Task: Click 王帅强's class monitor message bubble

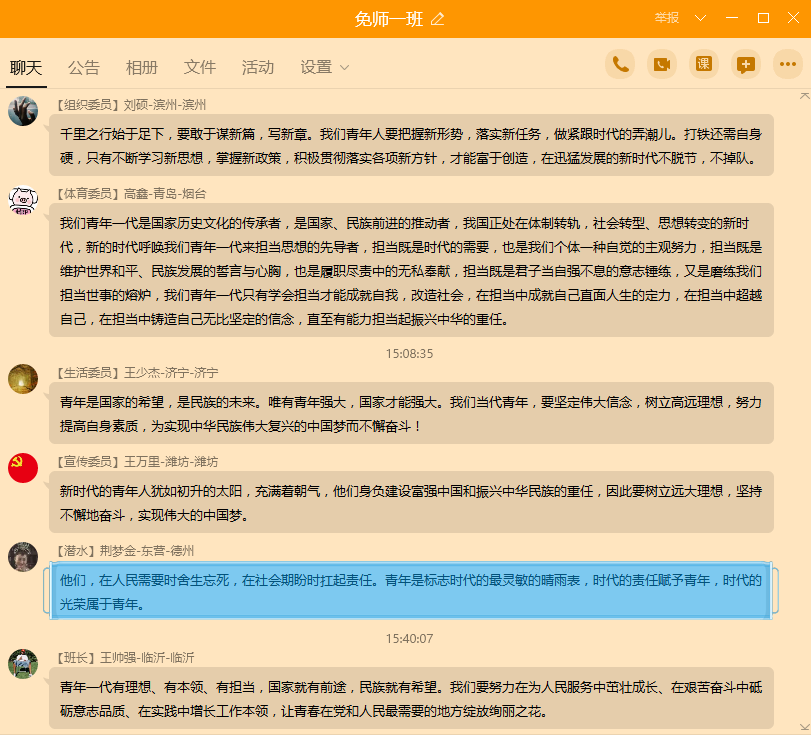Action: point(410,699)
